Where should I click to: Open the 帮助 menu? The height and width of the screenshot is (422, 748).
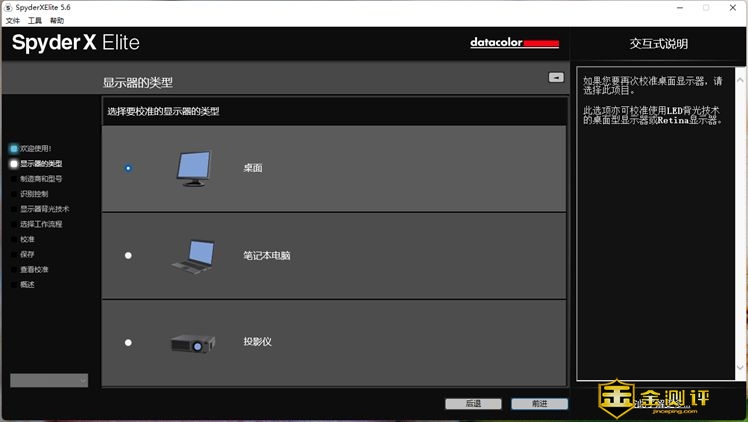[x=57, y=20]
